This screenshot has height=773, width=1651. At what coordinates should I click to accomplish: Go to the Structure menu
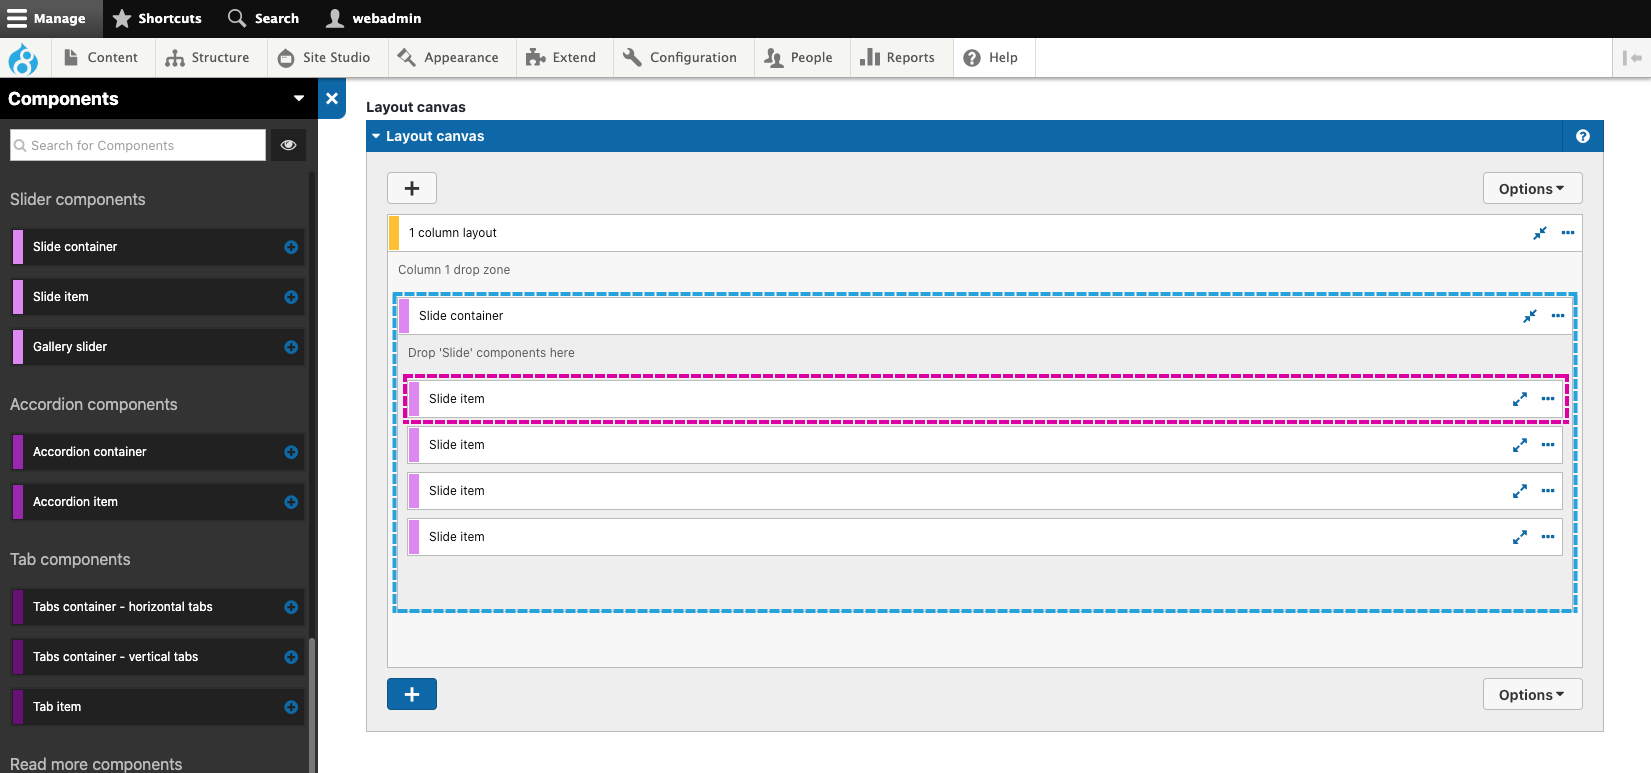click(208, 58)
